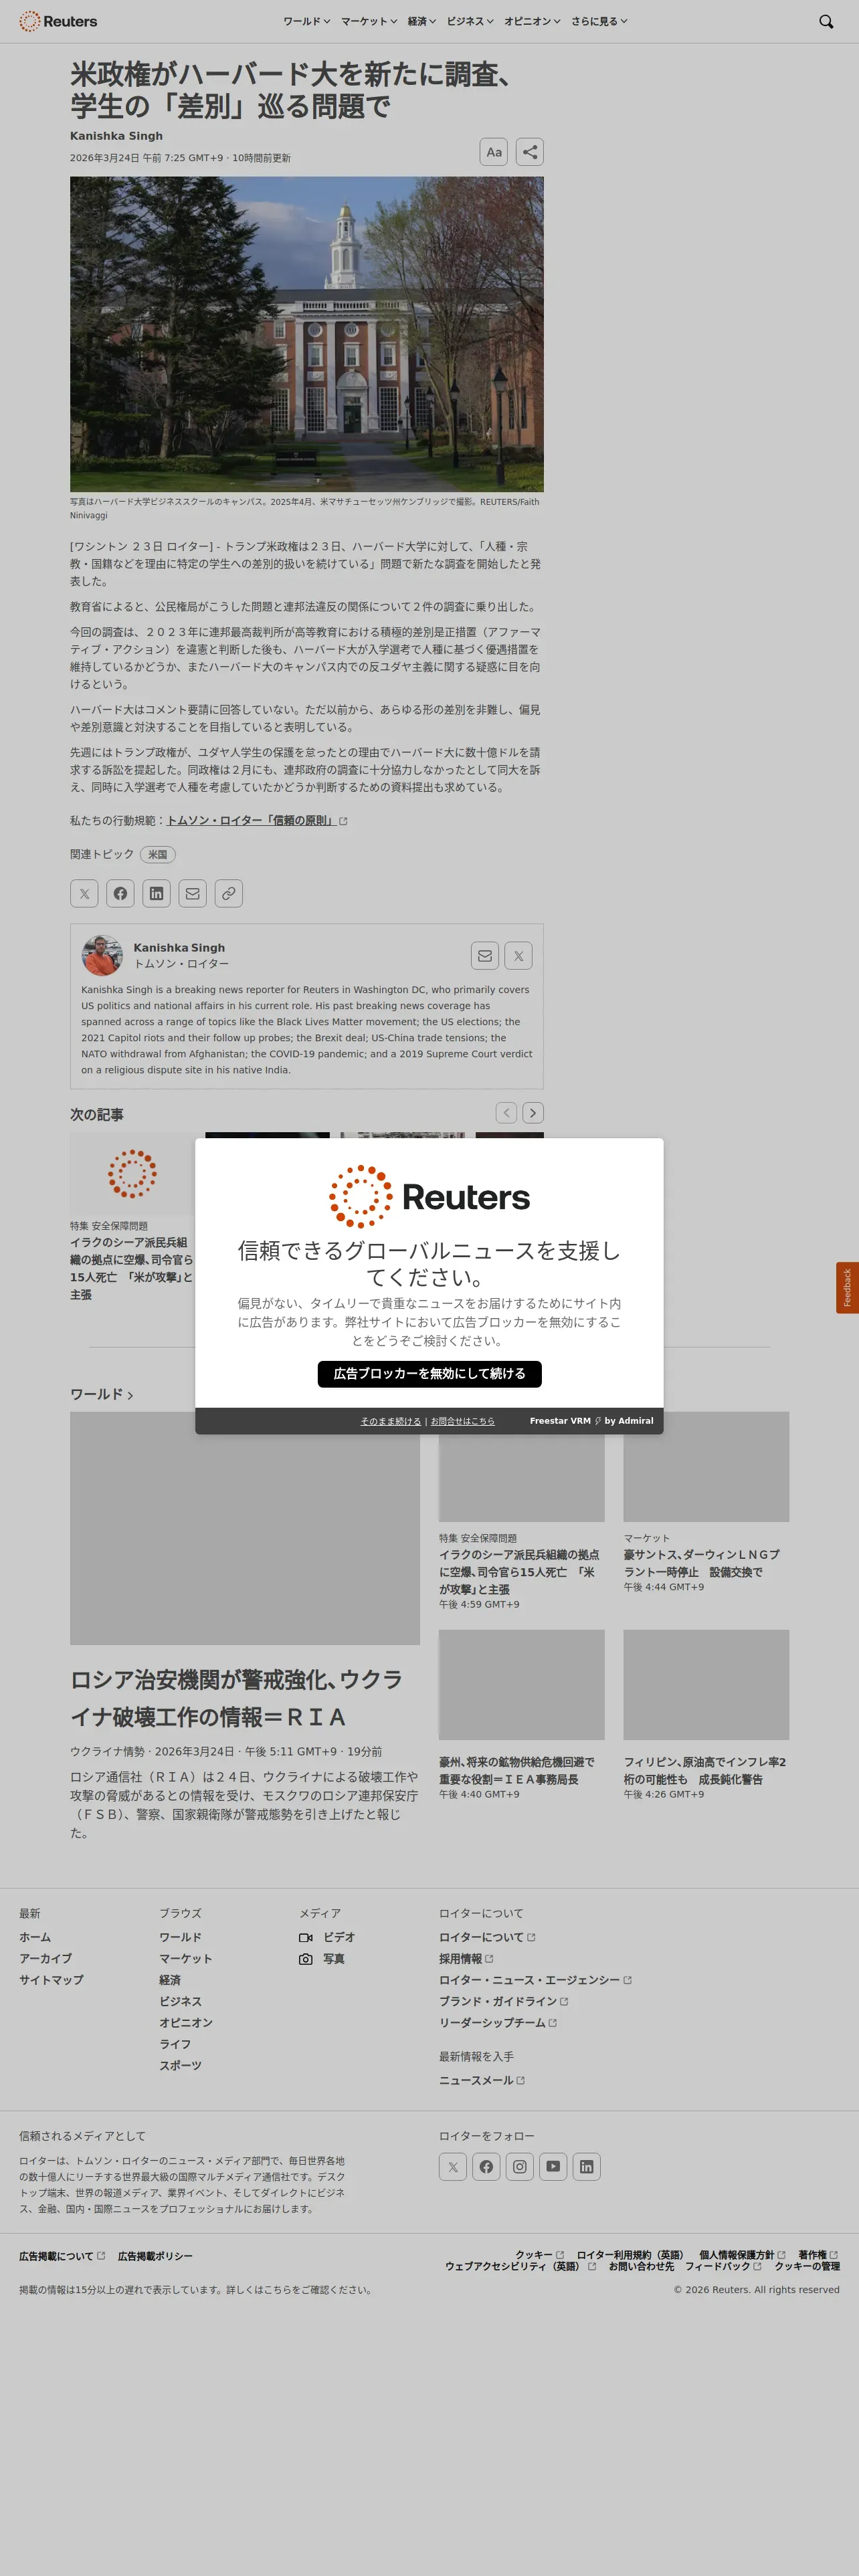Image resolution: width=859 pixels, height=2576 pixels.
Task: Click the share icon below the headline
Action: coord(530,152)
